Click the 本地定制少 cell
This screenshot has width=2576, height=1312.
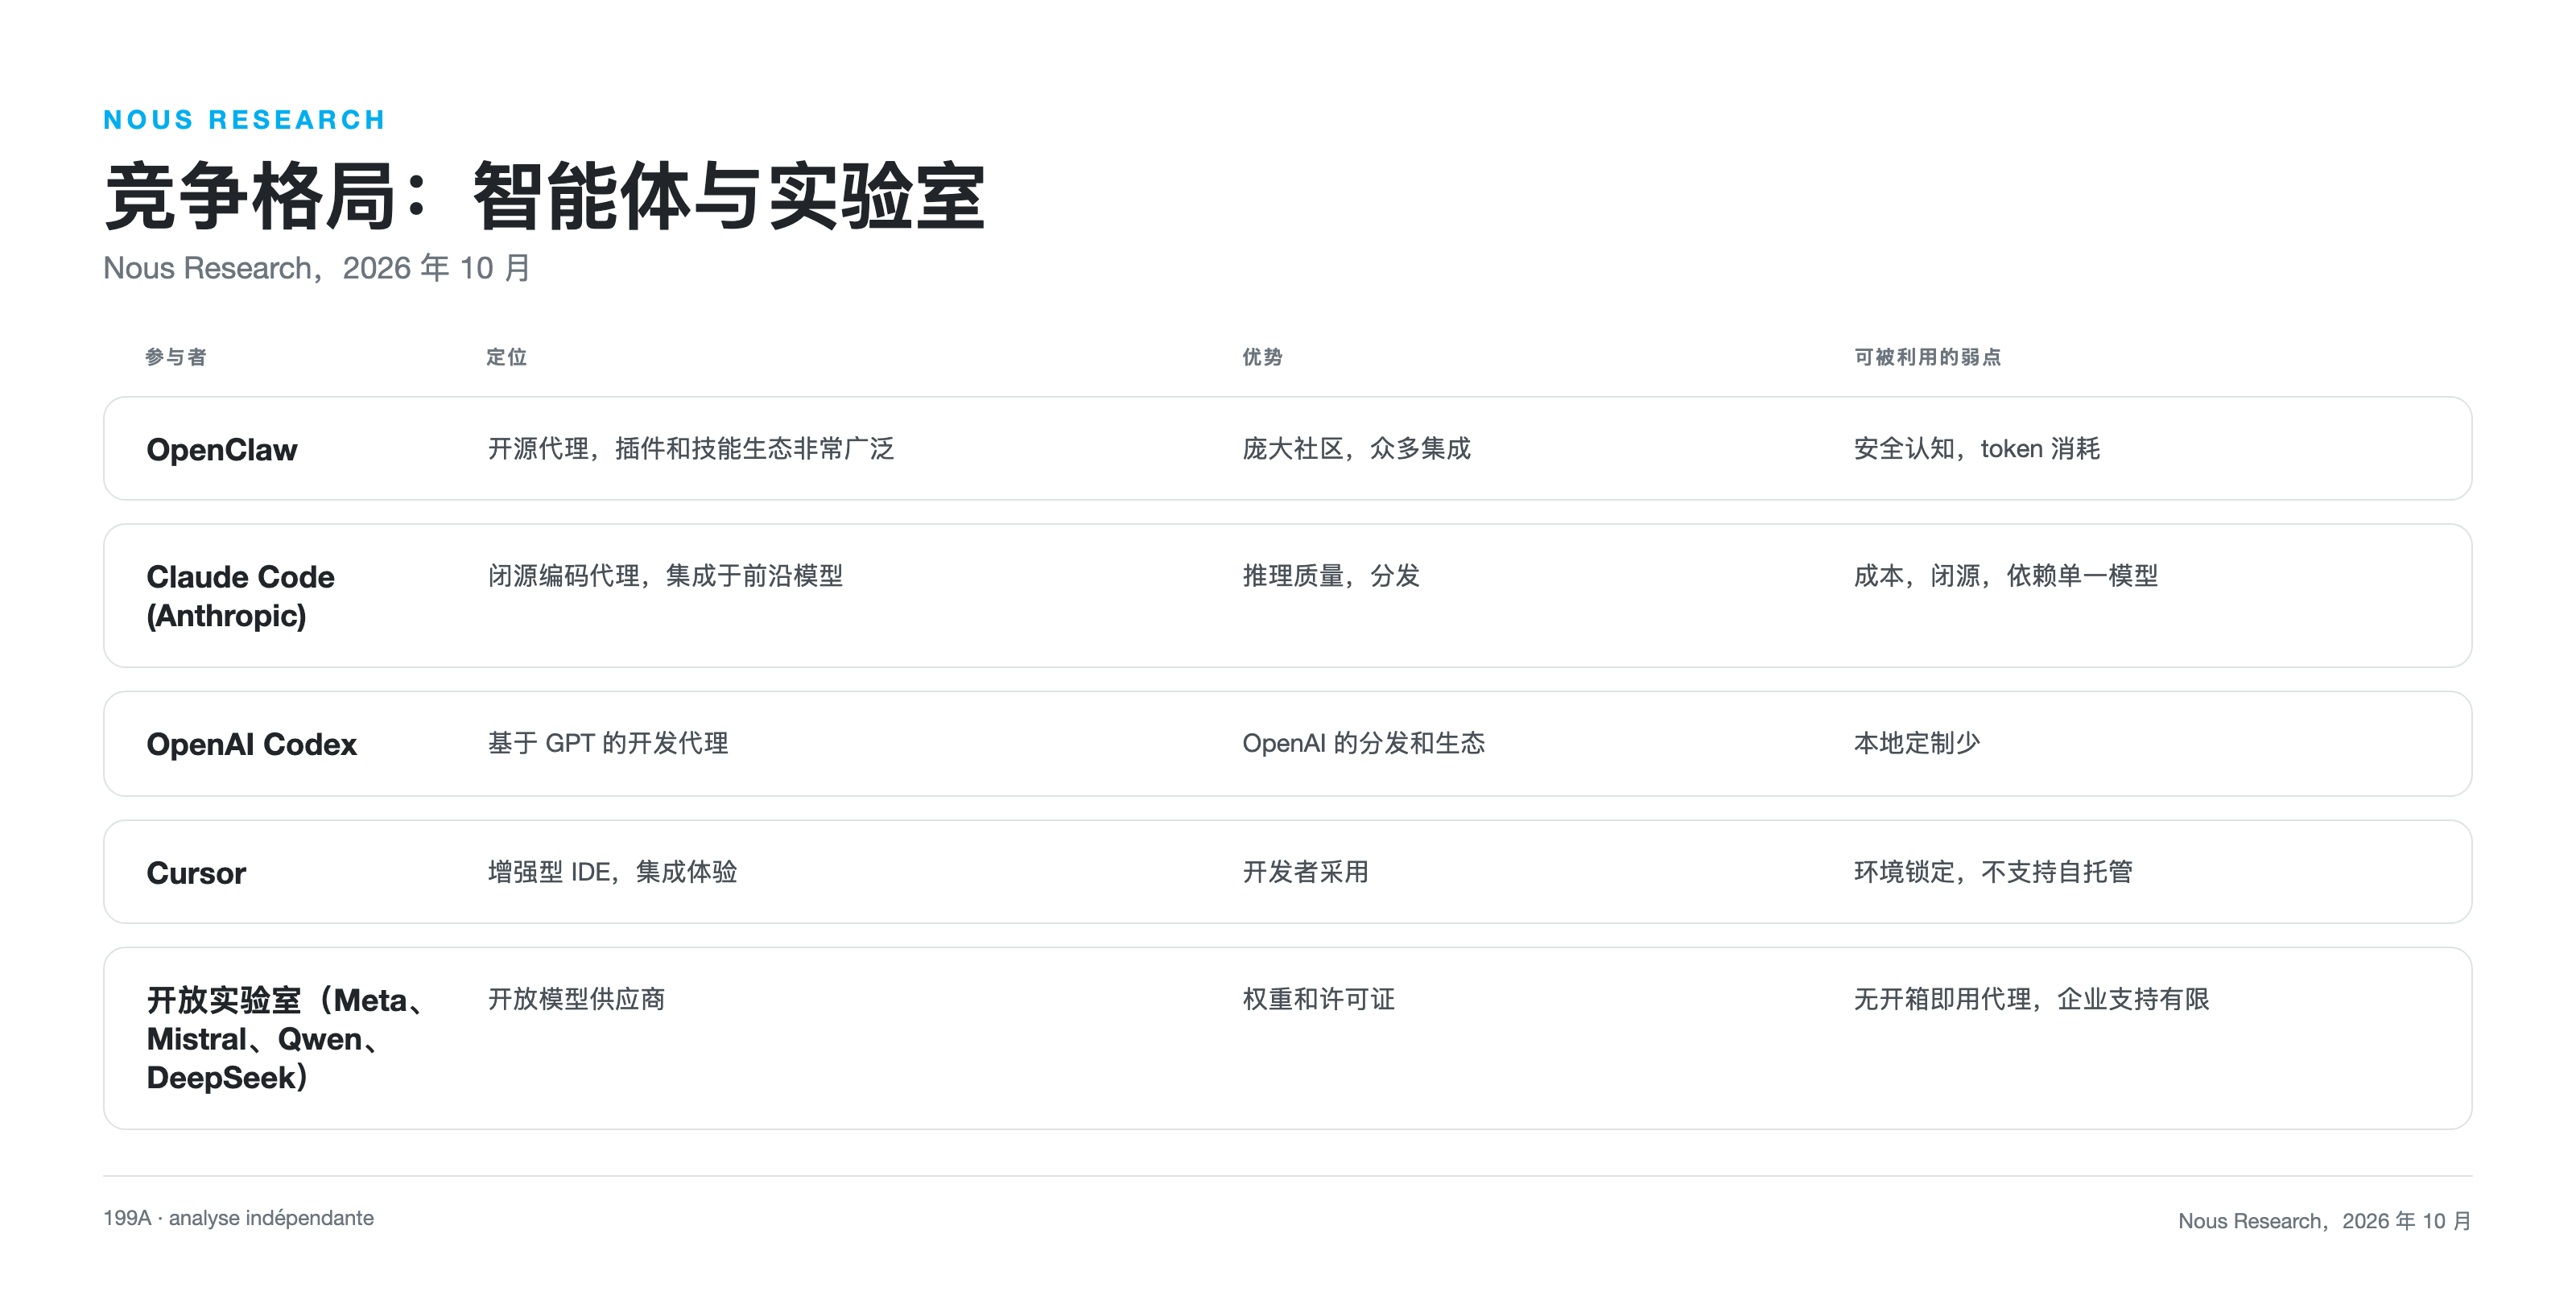tap(1917, 743)
